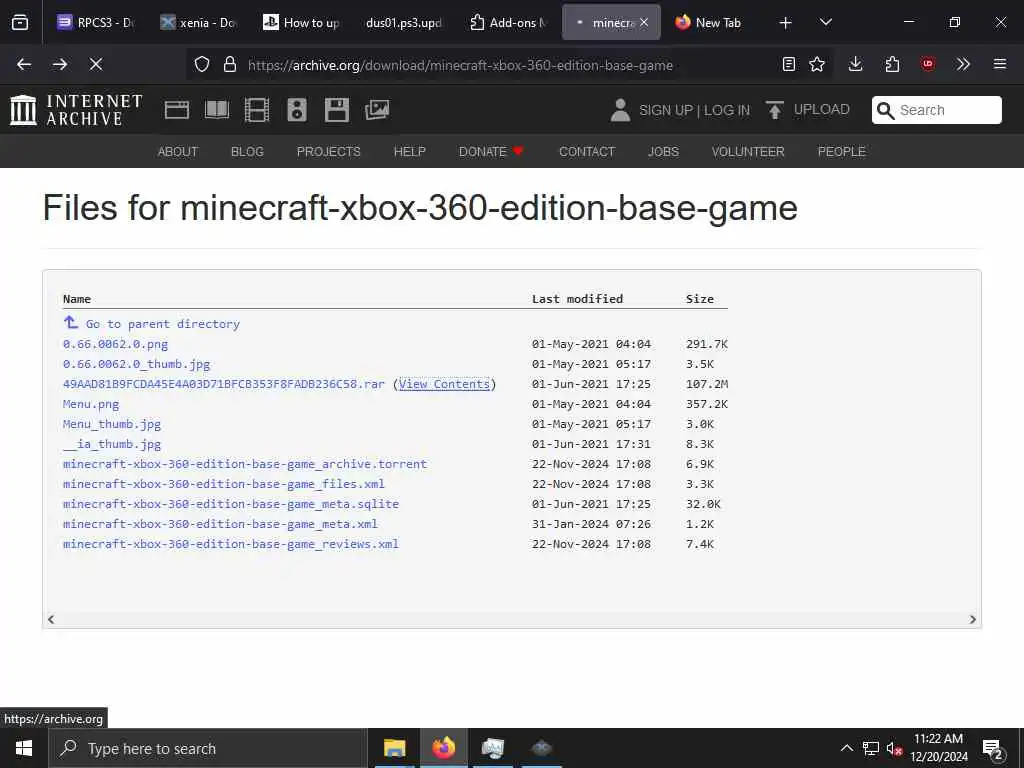View site security padlock info

click(x=229, y=65)
